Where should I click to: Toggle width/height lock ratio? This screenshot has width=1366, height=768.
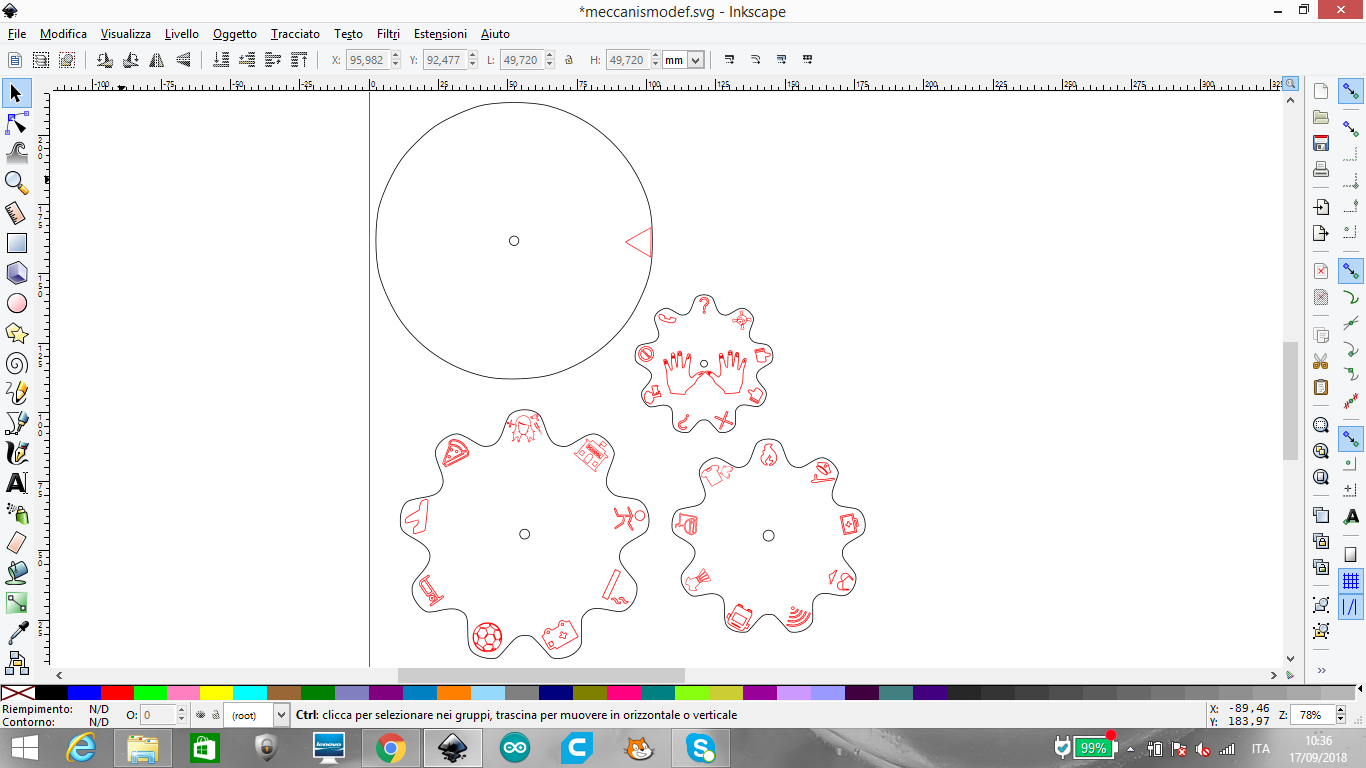pyautogui.click(x=569, y=60)
